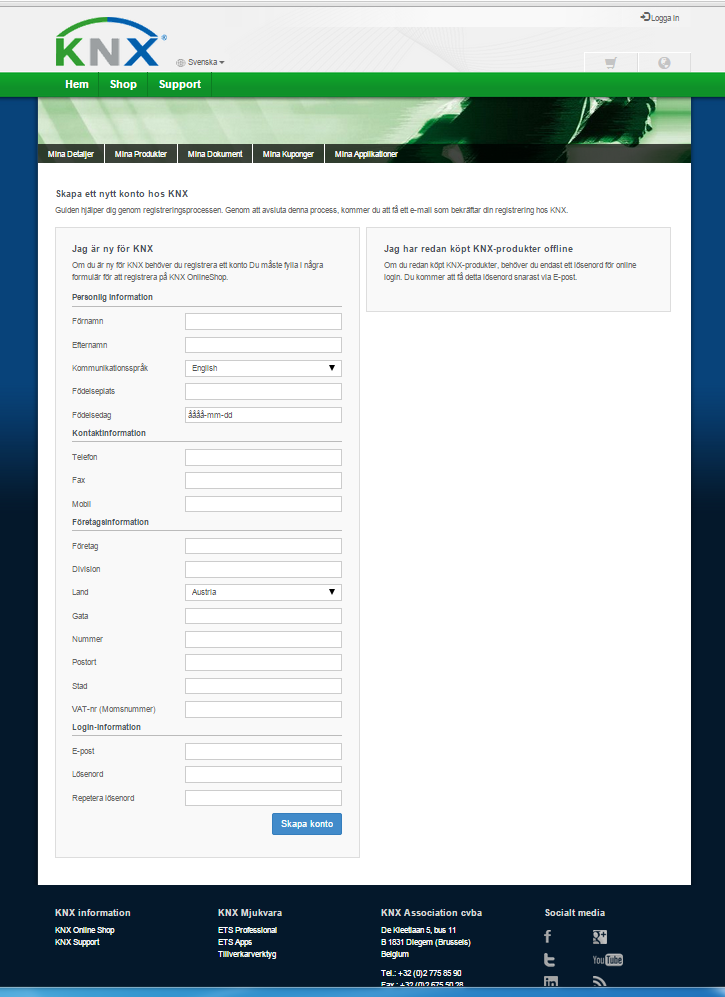This screenshot has height=997, width=725.
Task: Click the VAT-nr input field
Action: pyautogui.click(x=263, y=709)
